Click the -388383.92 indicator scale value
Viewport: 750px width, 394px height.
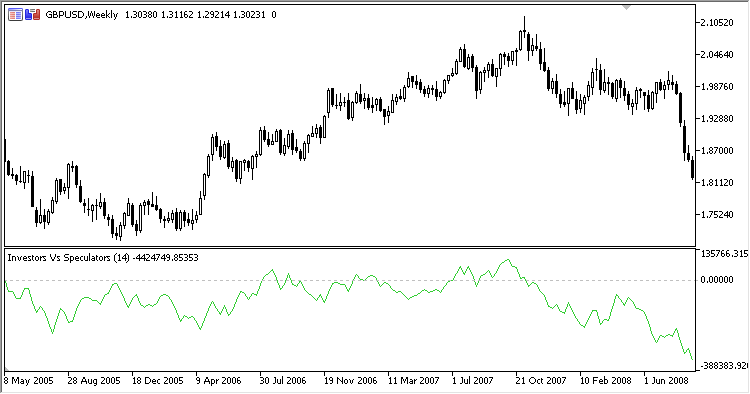coord(724,366)
